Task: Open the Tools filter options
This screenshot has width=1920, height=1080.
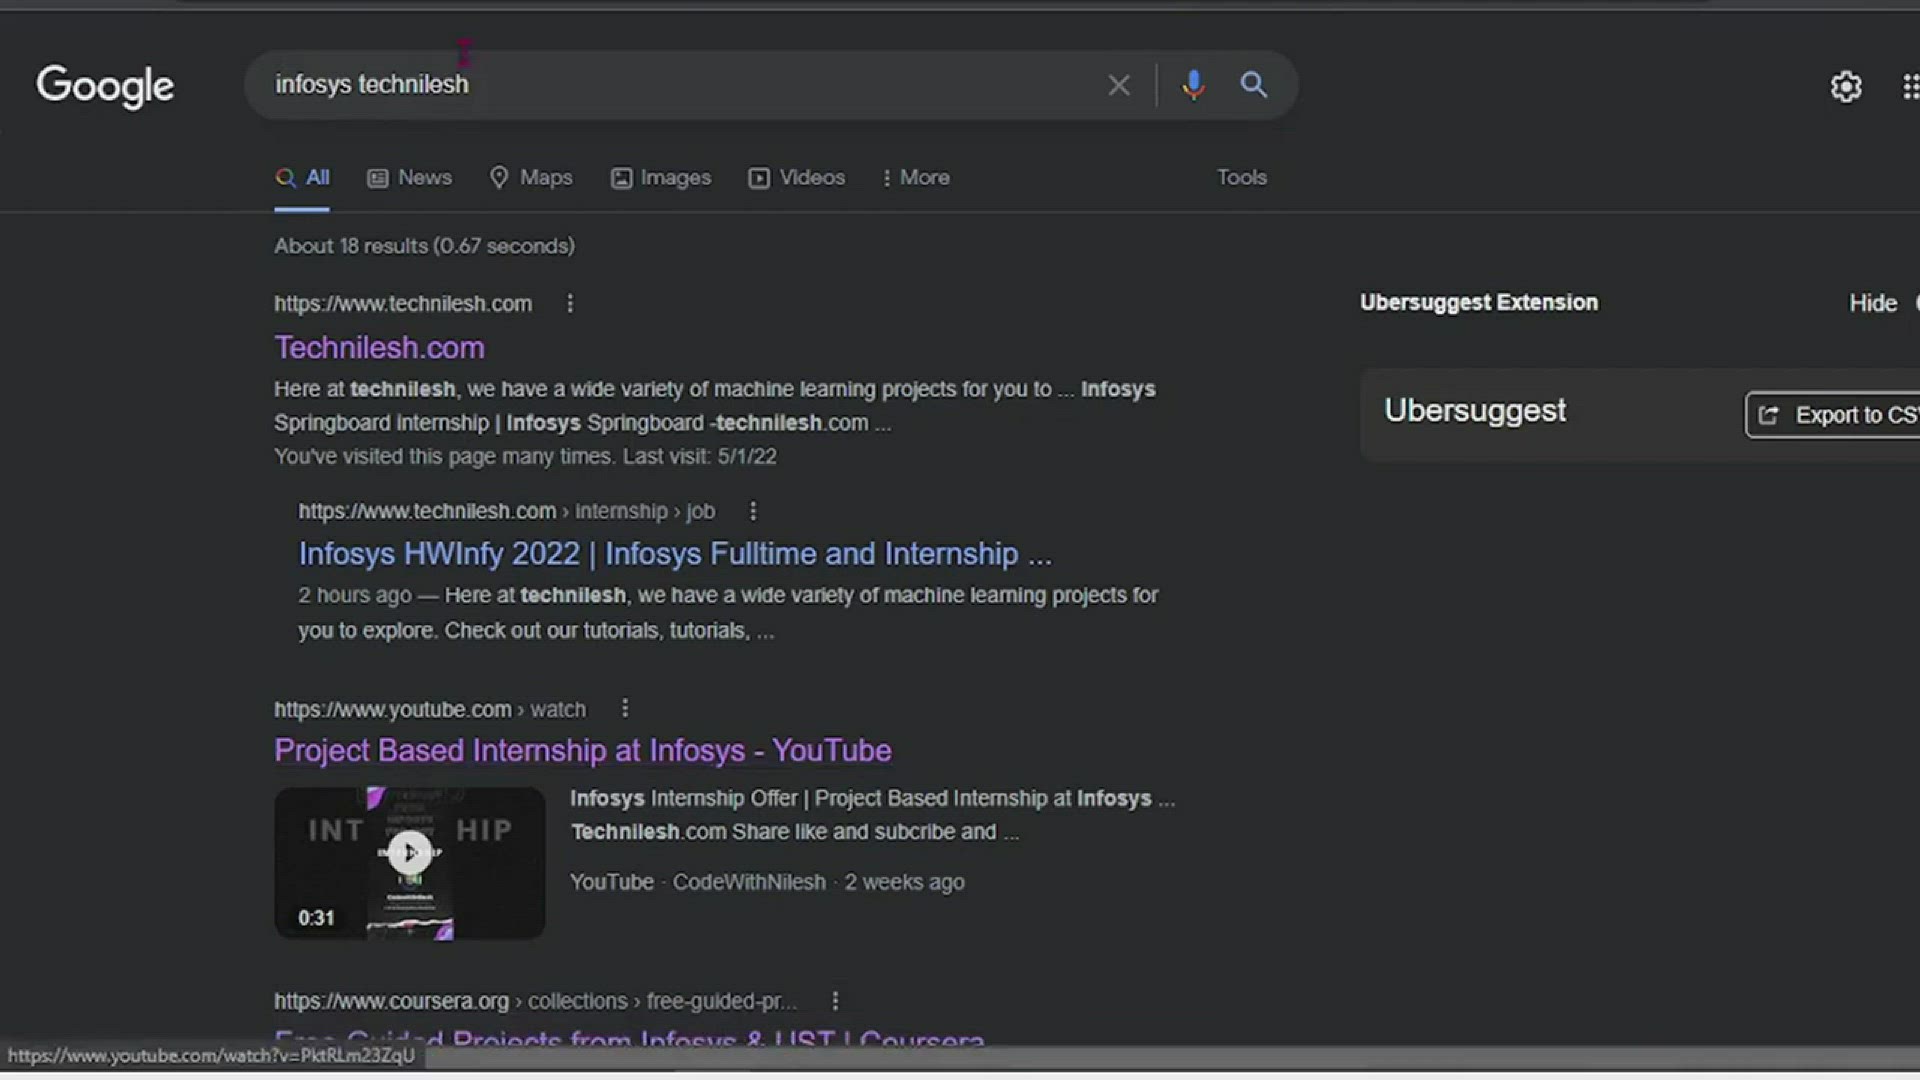Action: click(x=1241, y=177)
